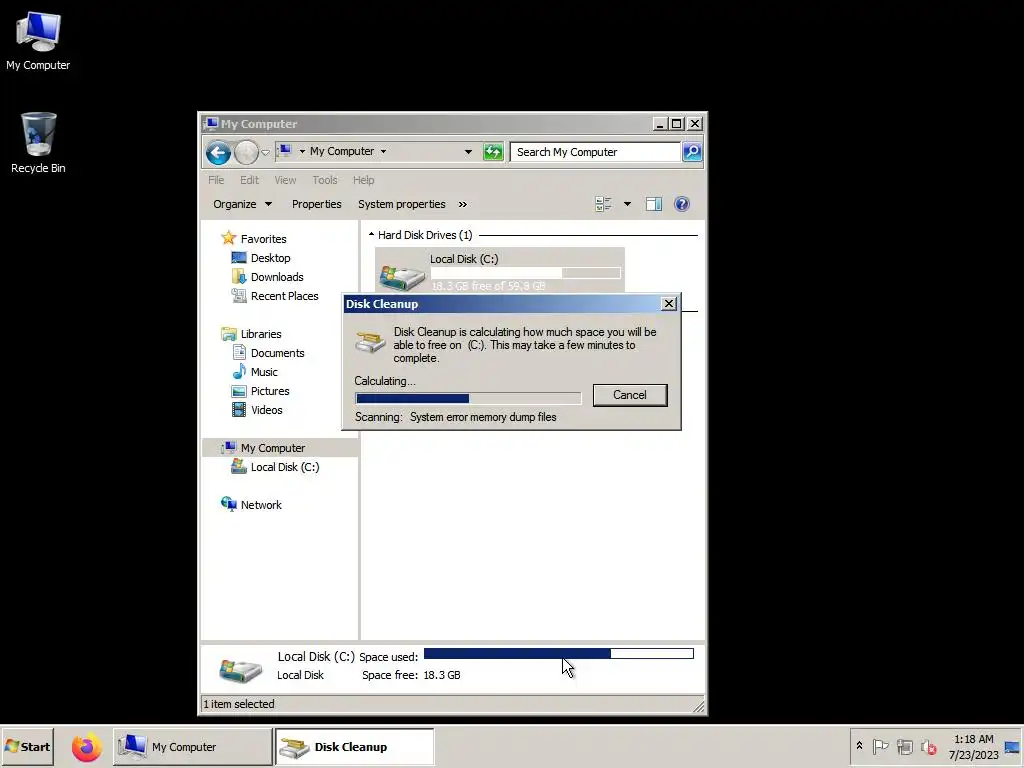This screenshot has height=768, width=1024.
Task: Click Show desktop icon at taskbar end
Action: click(x=1012, y=746)
